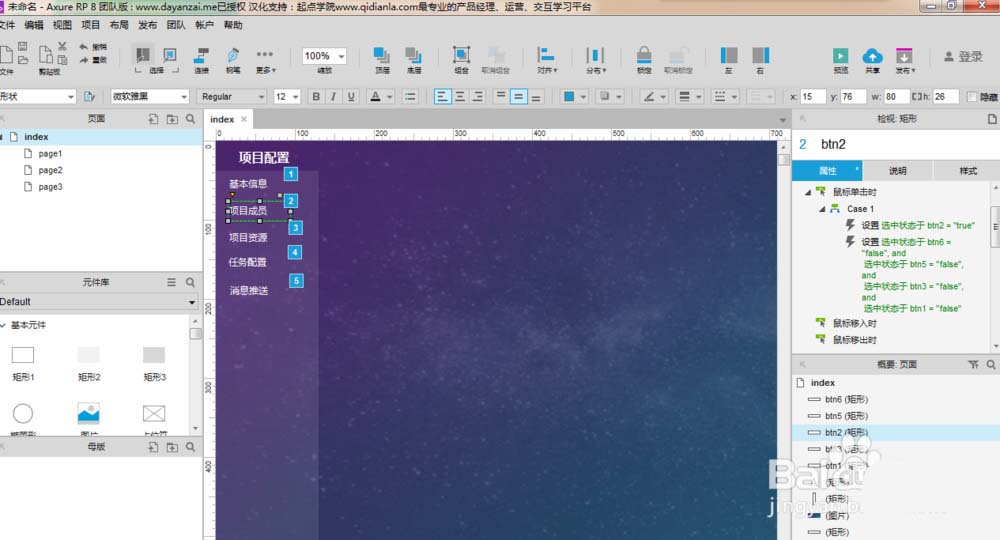The height and width of the screenshot is (540, 1000).
Task: Open the 项目 menu
Action: (x=91, y=25)
